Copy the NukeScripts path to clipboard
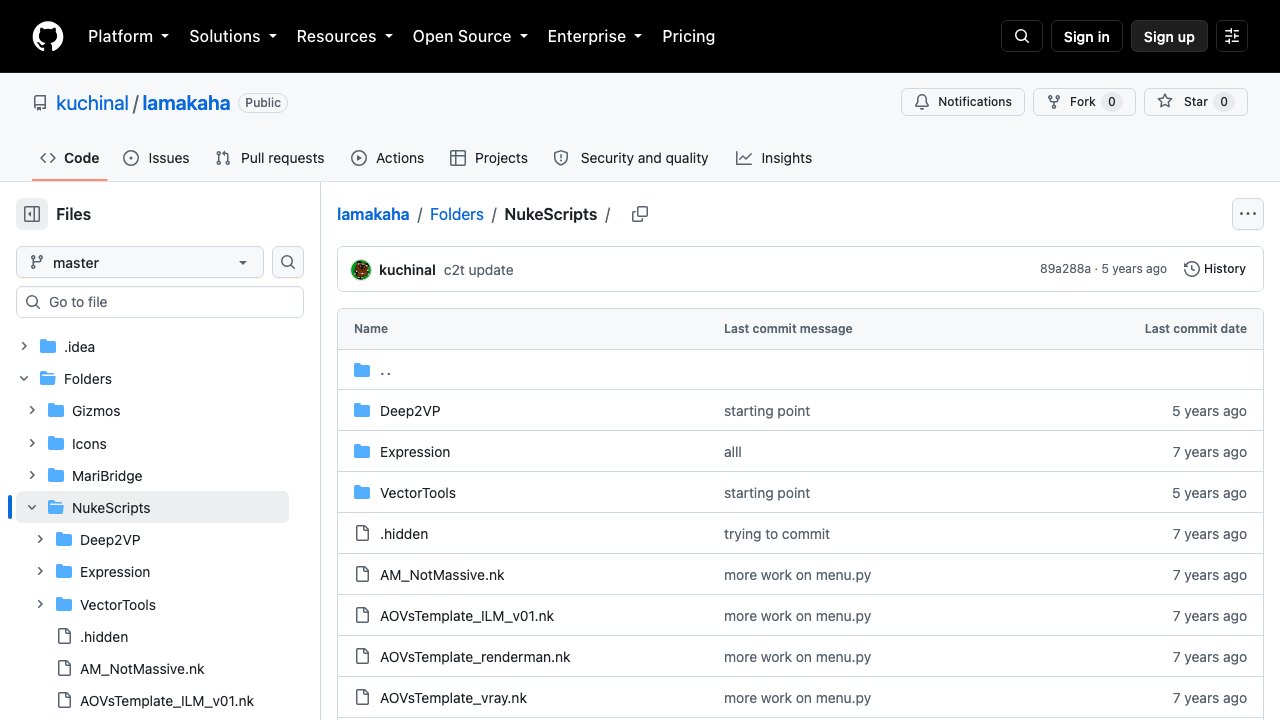Viewport: 1280px width, 720px height. coord(640,214)
